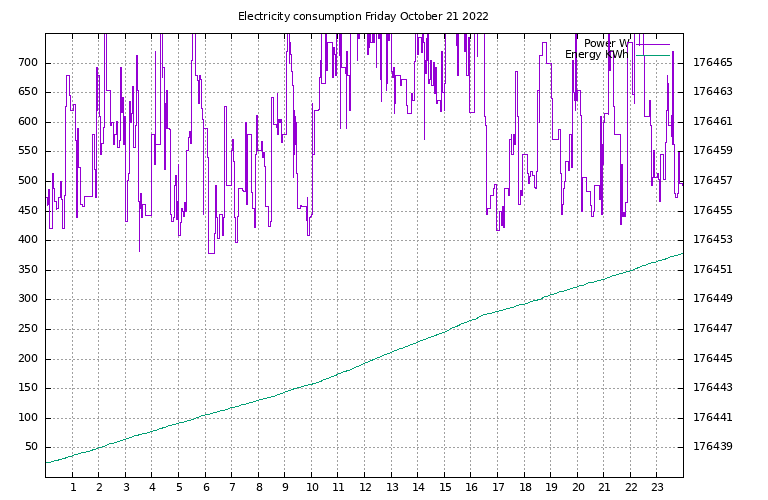The width and height of the screenshot is (768, 500).
Task: Click the left axis value 300
Action: [x=28, y=299]
